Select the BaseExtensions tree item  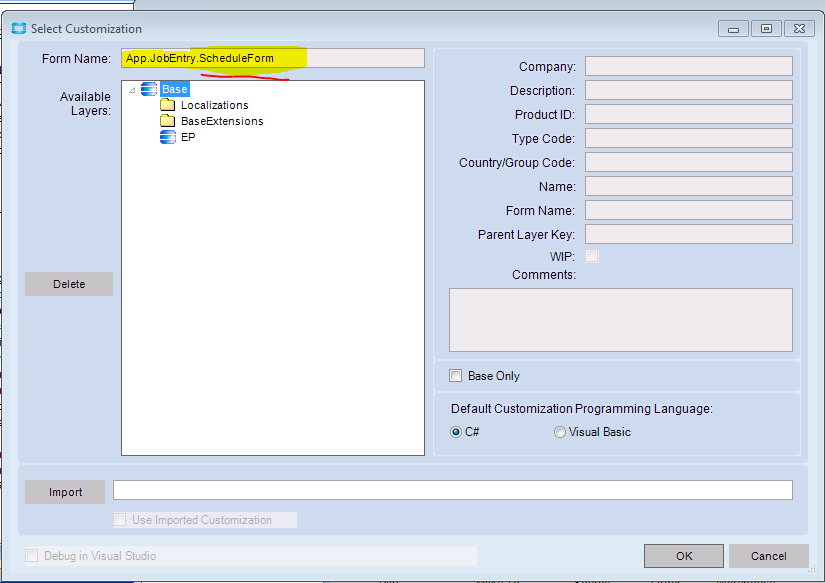222,121
